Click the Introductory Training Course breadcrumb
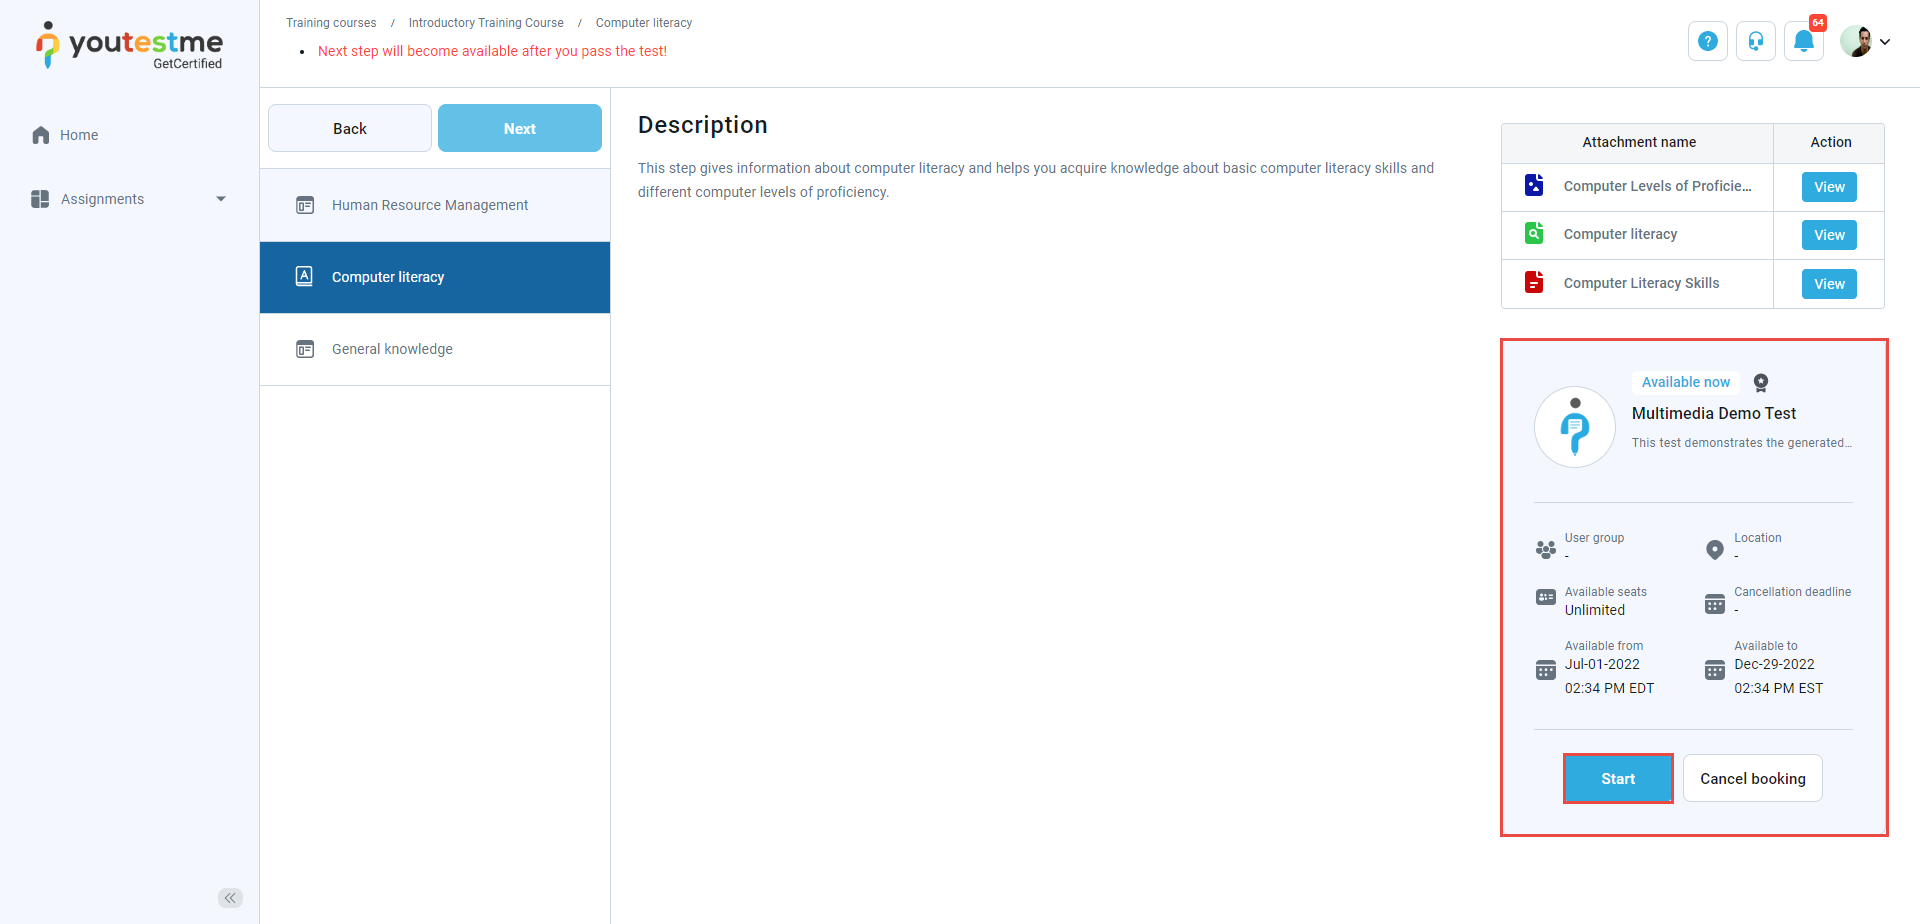Screen dimensions: 1920x924 [486, 23]
